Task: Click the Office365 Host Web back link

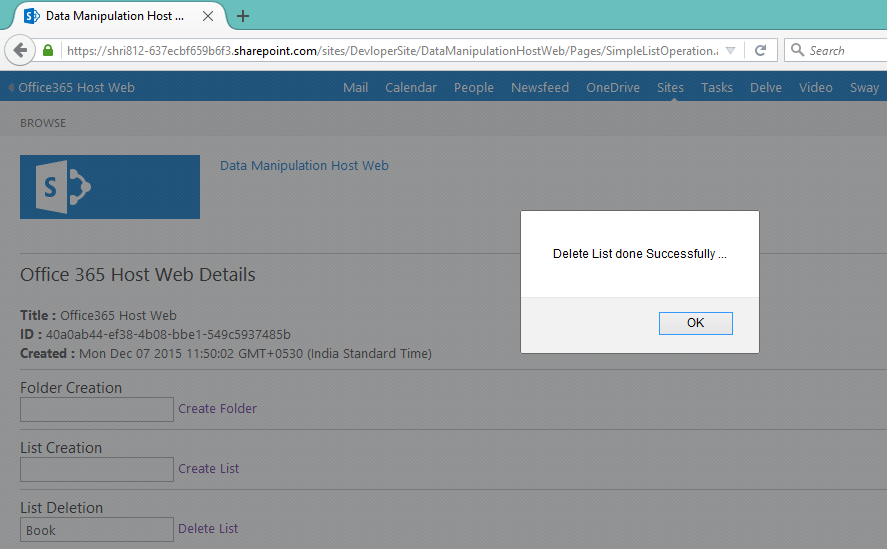Action: click(72, 88)
